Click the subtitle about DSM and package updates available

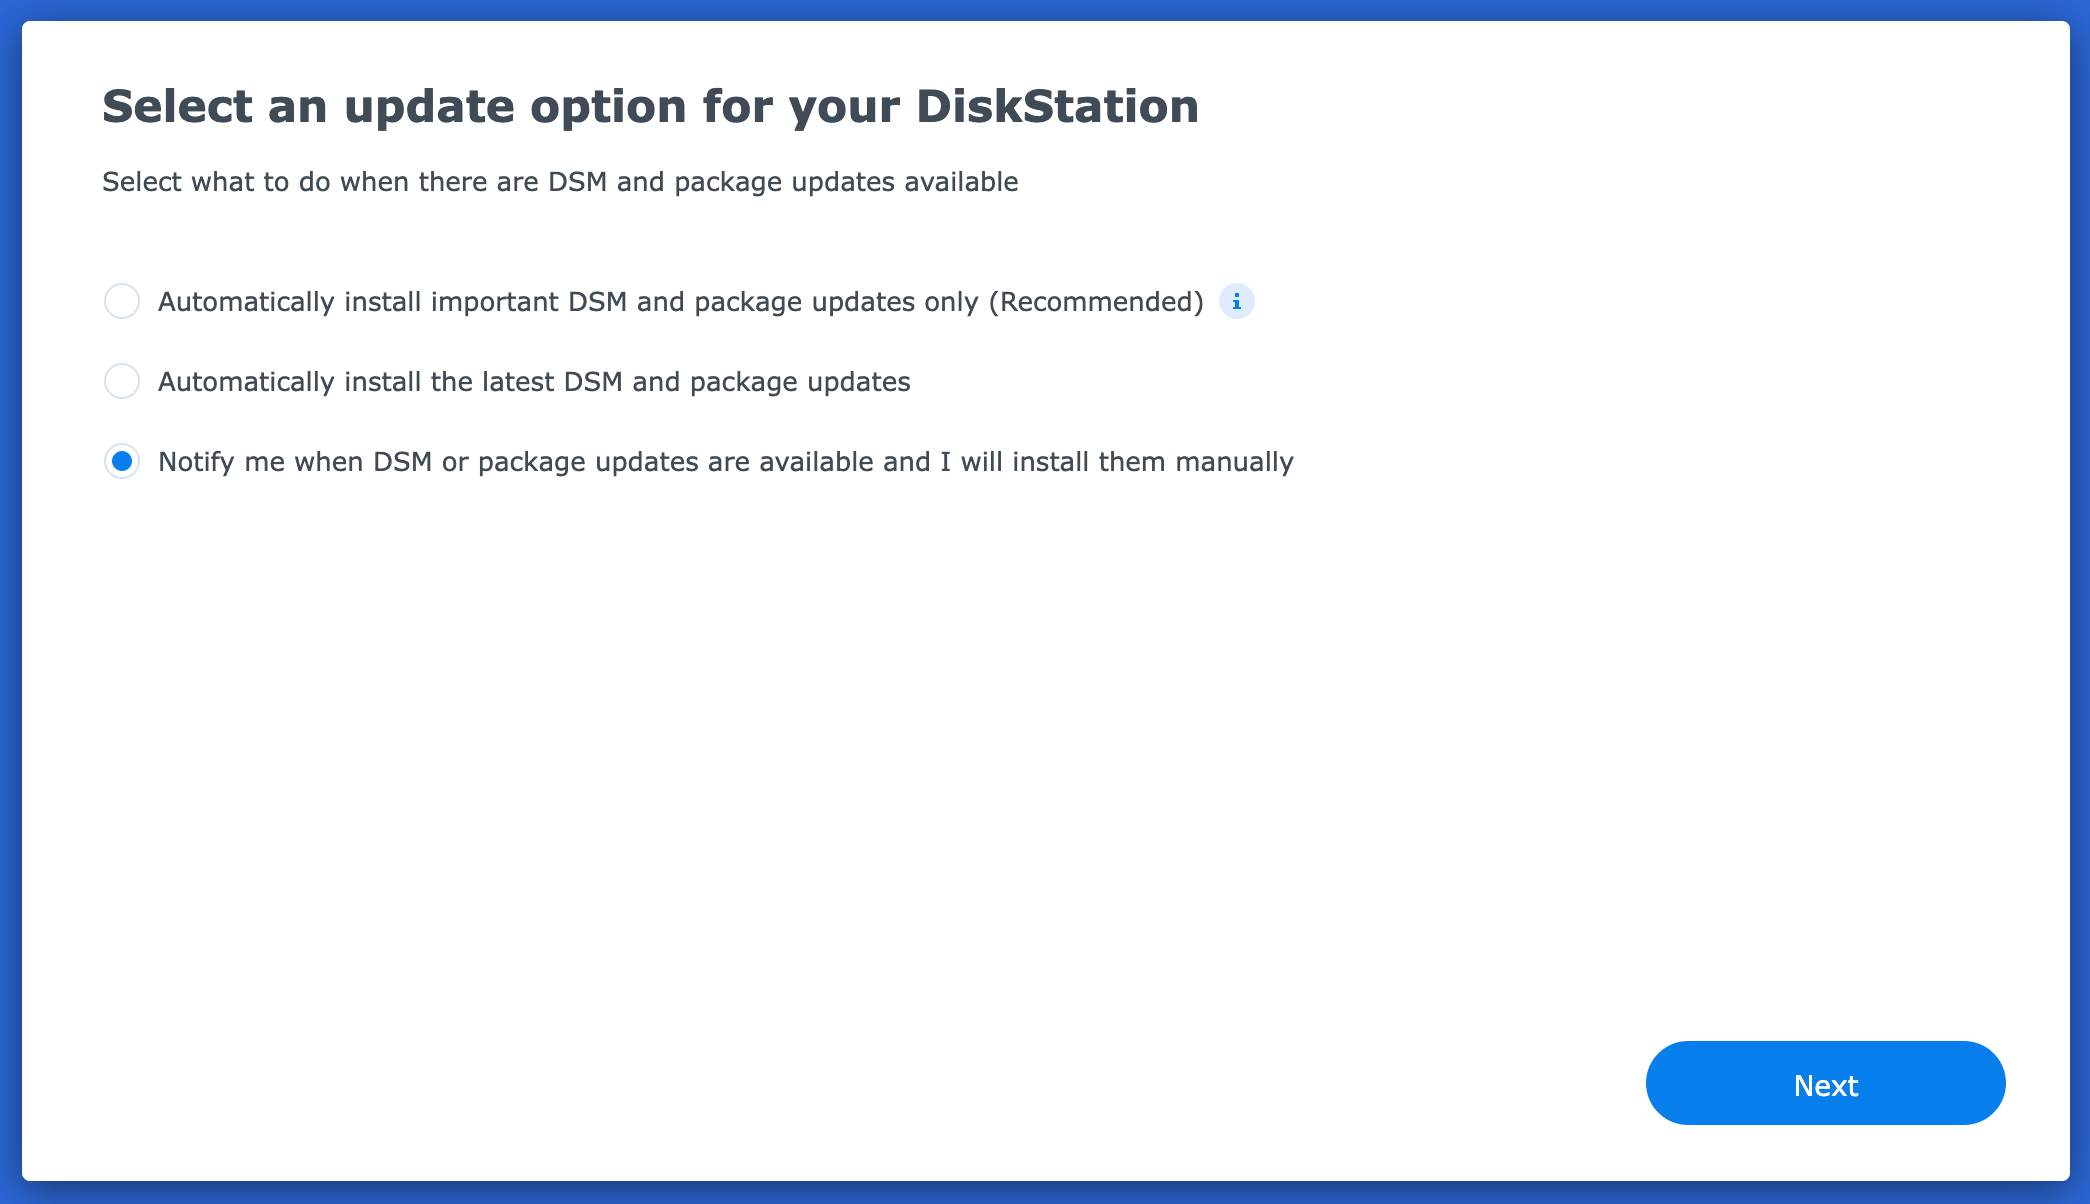pyautogui.click(x=560, y=182)
